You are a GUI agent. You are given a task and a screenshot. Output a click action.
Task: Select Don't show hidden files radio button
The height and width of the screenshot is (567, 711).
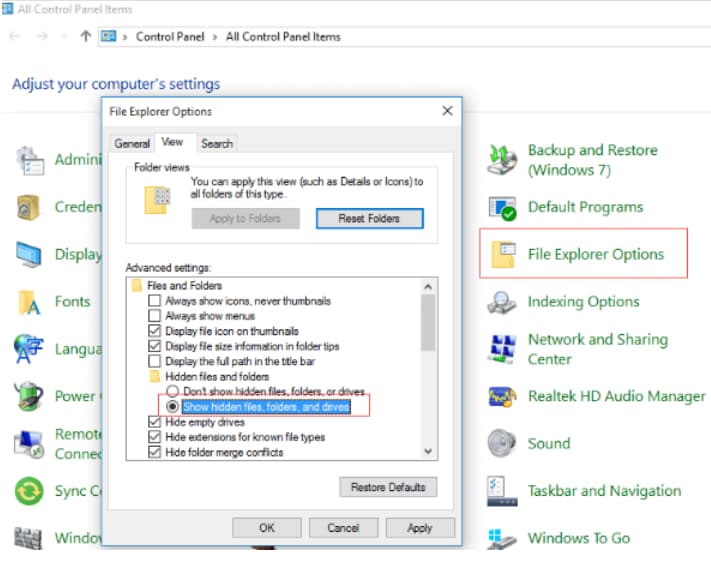[172, 391]
